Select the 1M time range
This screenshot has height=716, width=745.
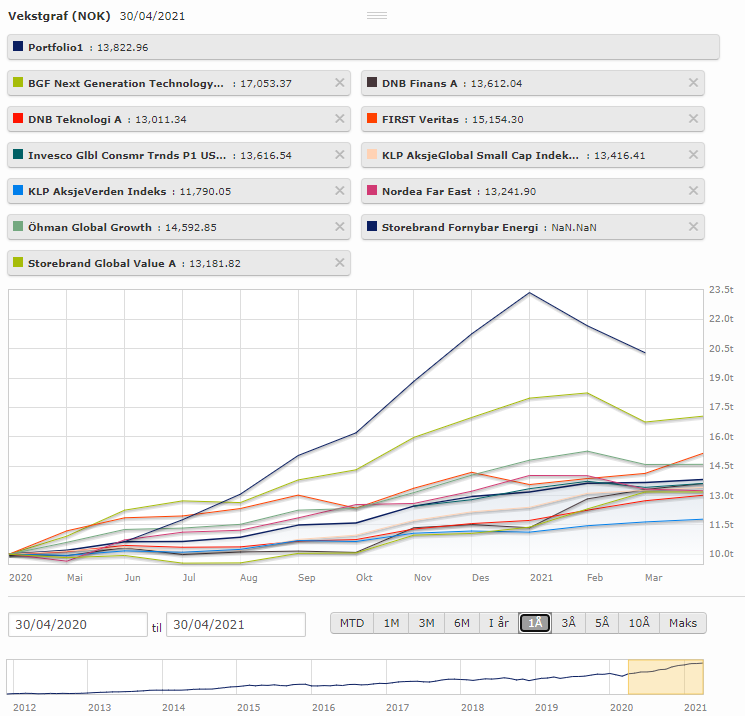pos(391,623)
